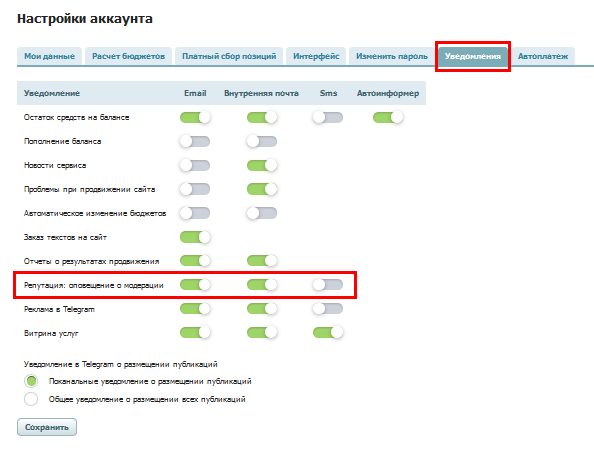
Task: Select Поканальные уведомление о размещении публикаций radio
Action: pos(31,381)
